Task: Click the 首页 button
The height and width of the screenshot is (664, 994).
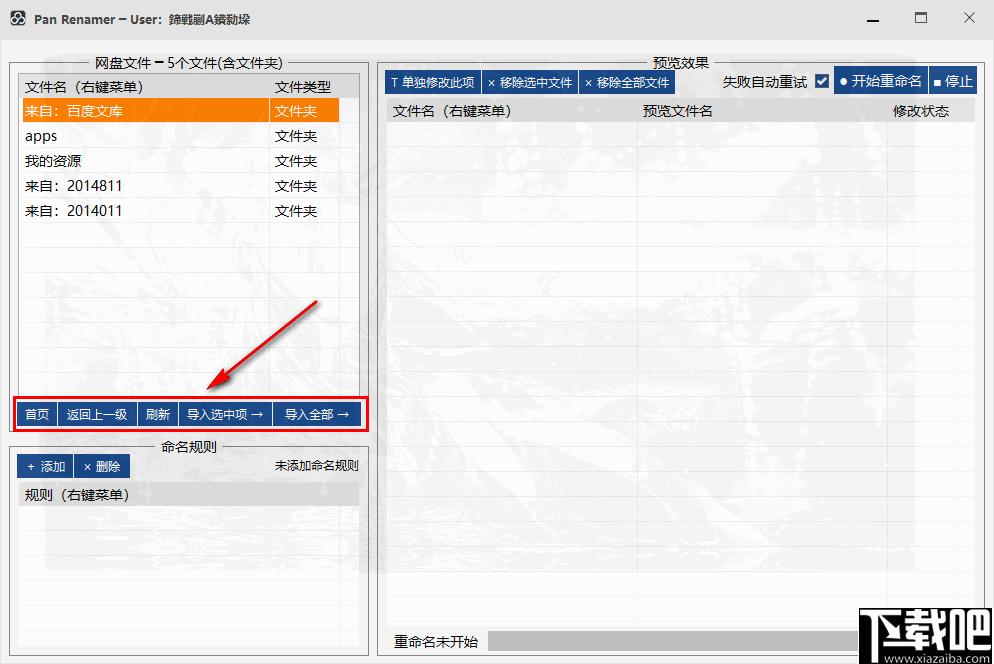Action: click(37, 414)
